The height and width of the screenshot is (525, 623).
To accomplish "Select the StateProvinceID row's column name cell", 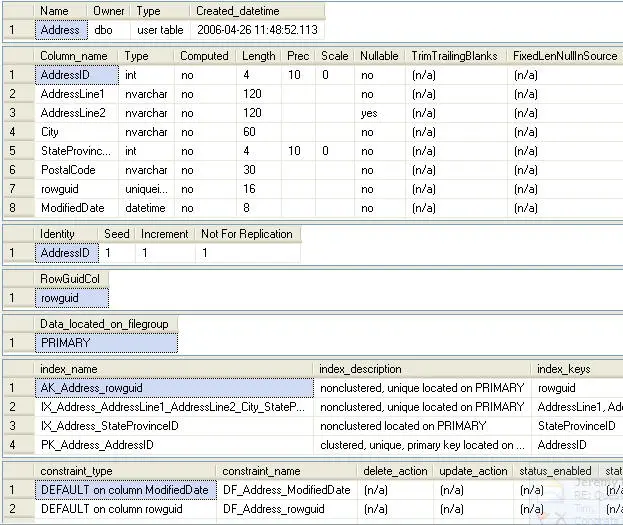I will 76,151.
